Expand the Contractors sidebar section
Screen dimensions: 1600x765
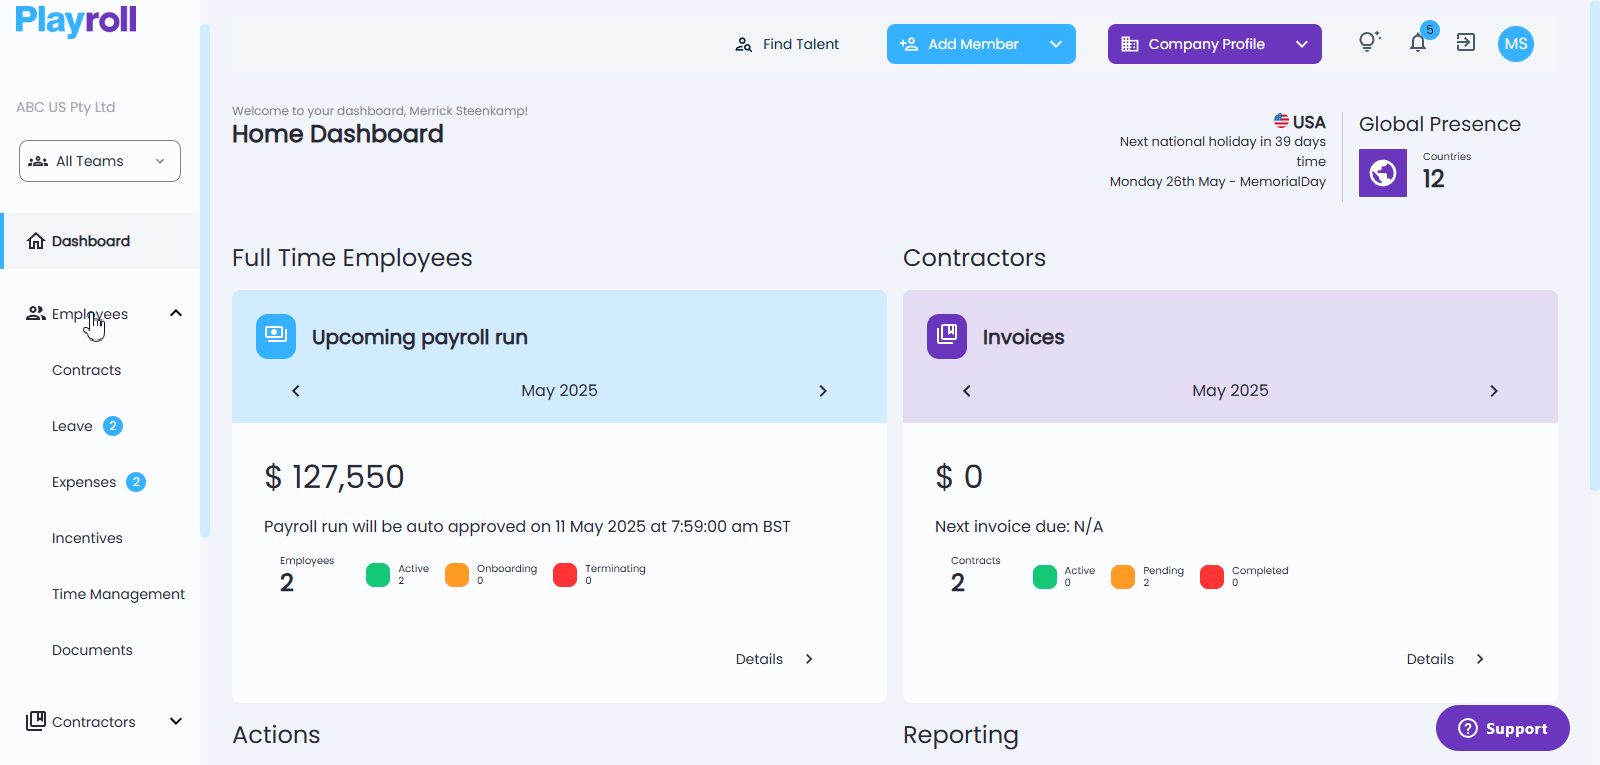coord(176,721)
